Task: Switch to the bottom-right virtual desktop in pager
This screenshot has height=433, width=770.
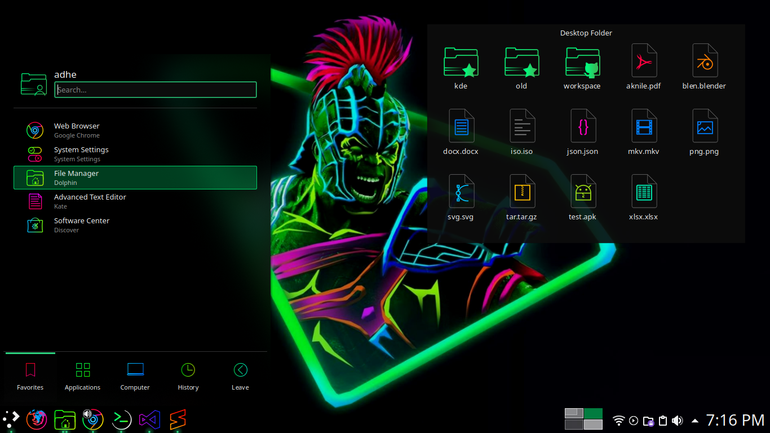Action: (x=593, y=424)
